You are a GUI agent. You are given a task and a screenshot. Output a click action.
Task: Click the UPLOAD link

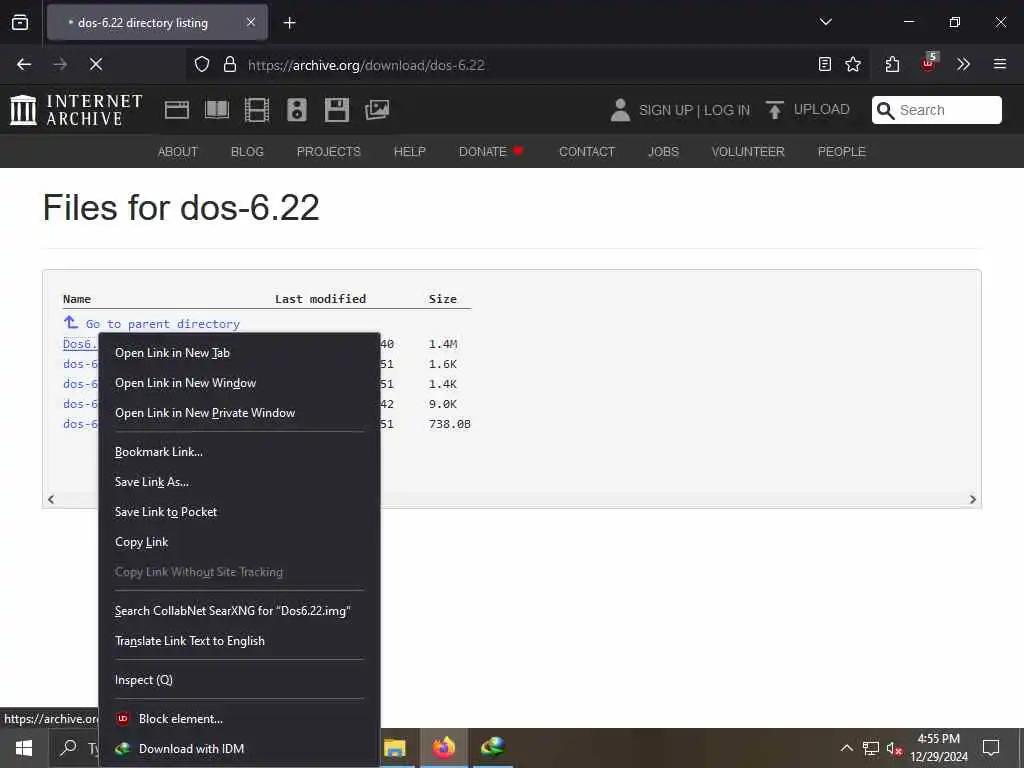pos(808,110)
